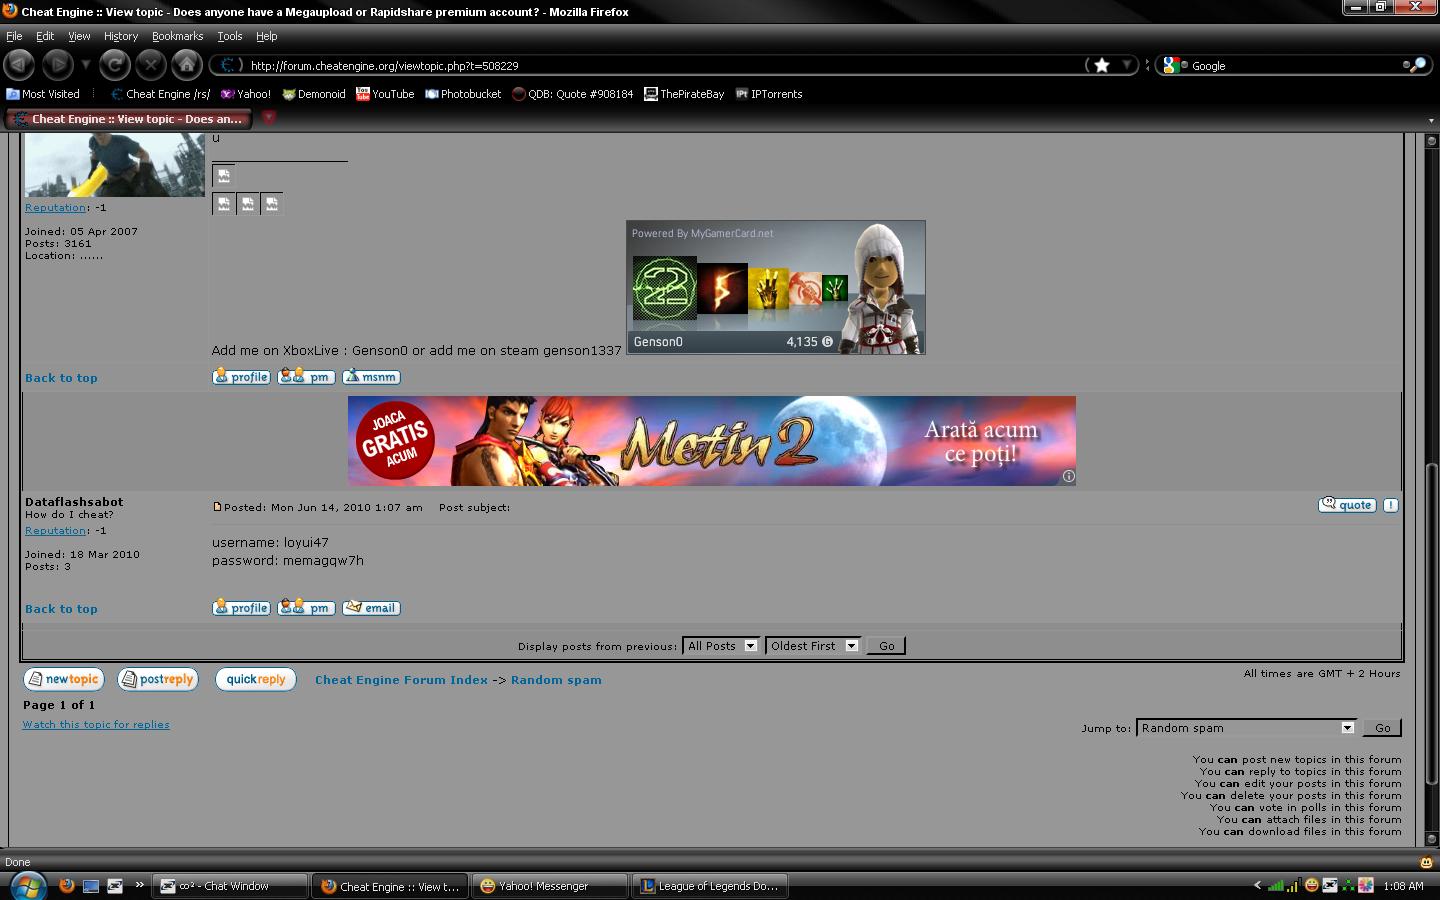Open the Jump to Random spam dropdown

1246,728
